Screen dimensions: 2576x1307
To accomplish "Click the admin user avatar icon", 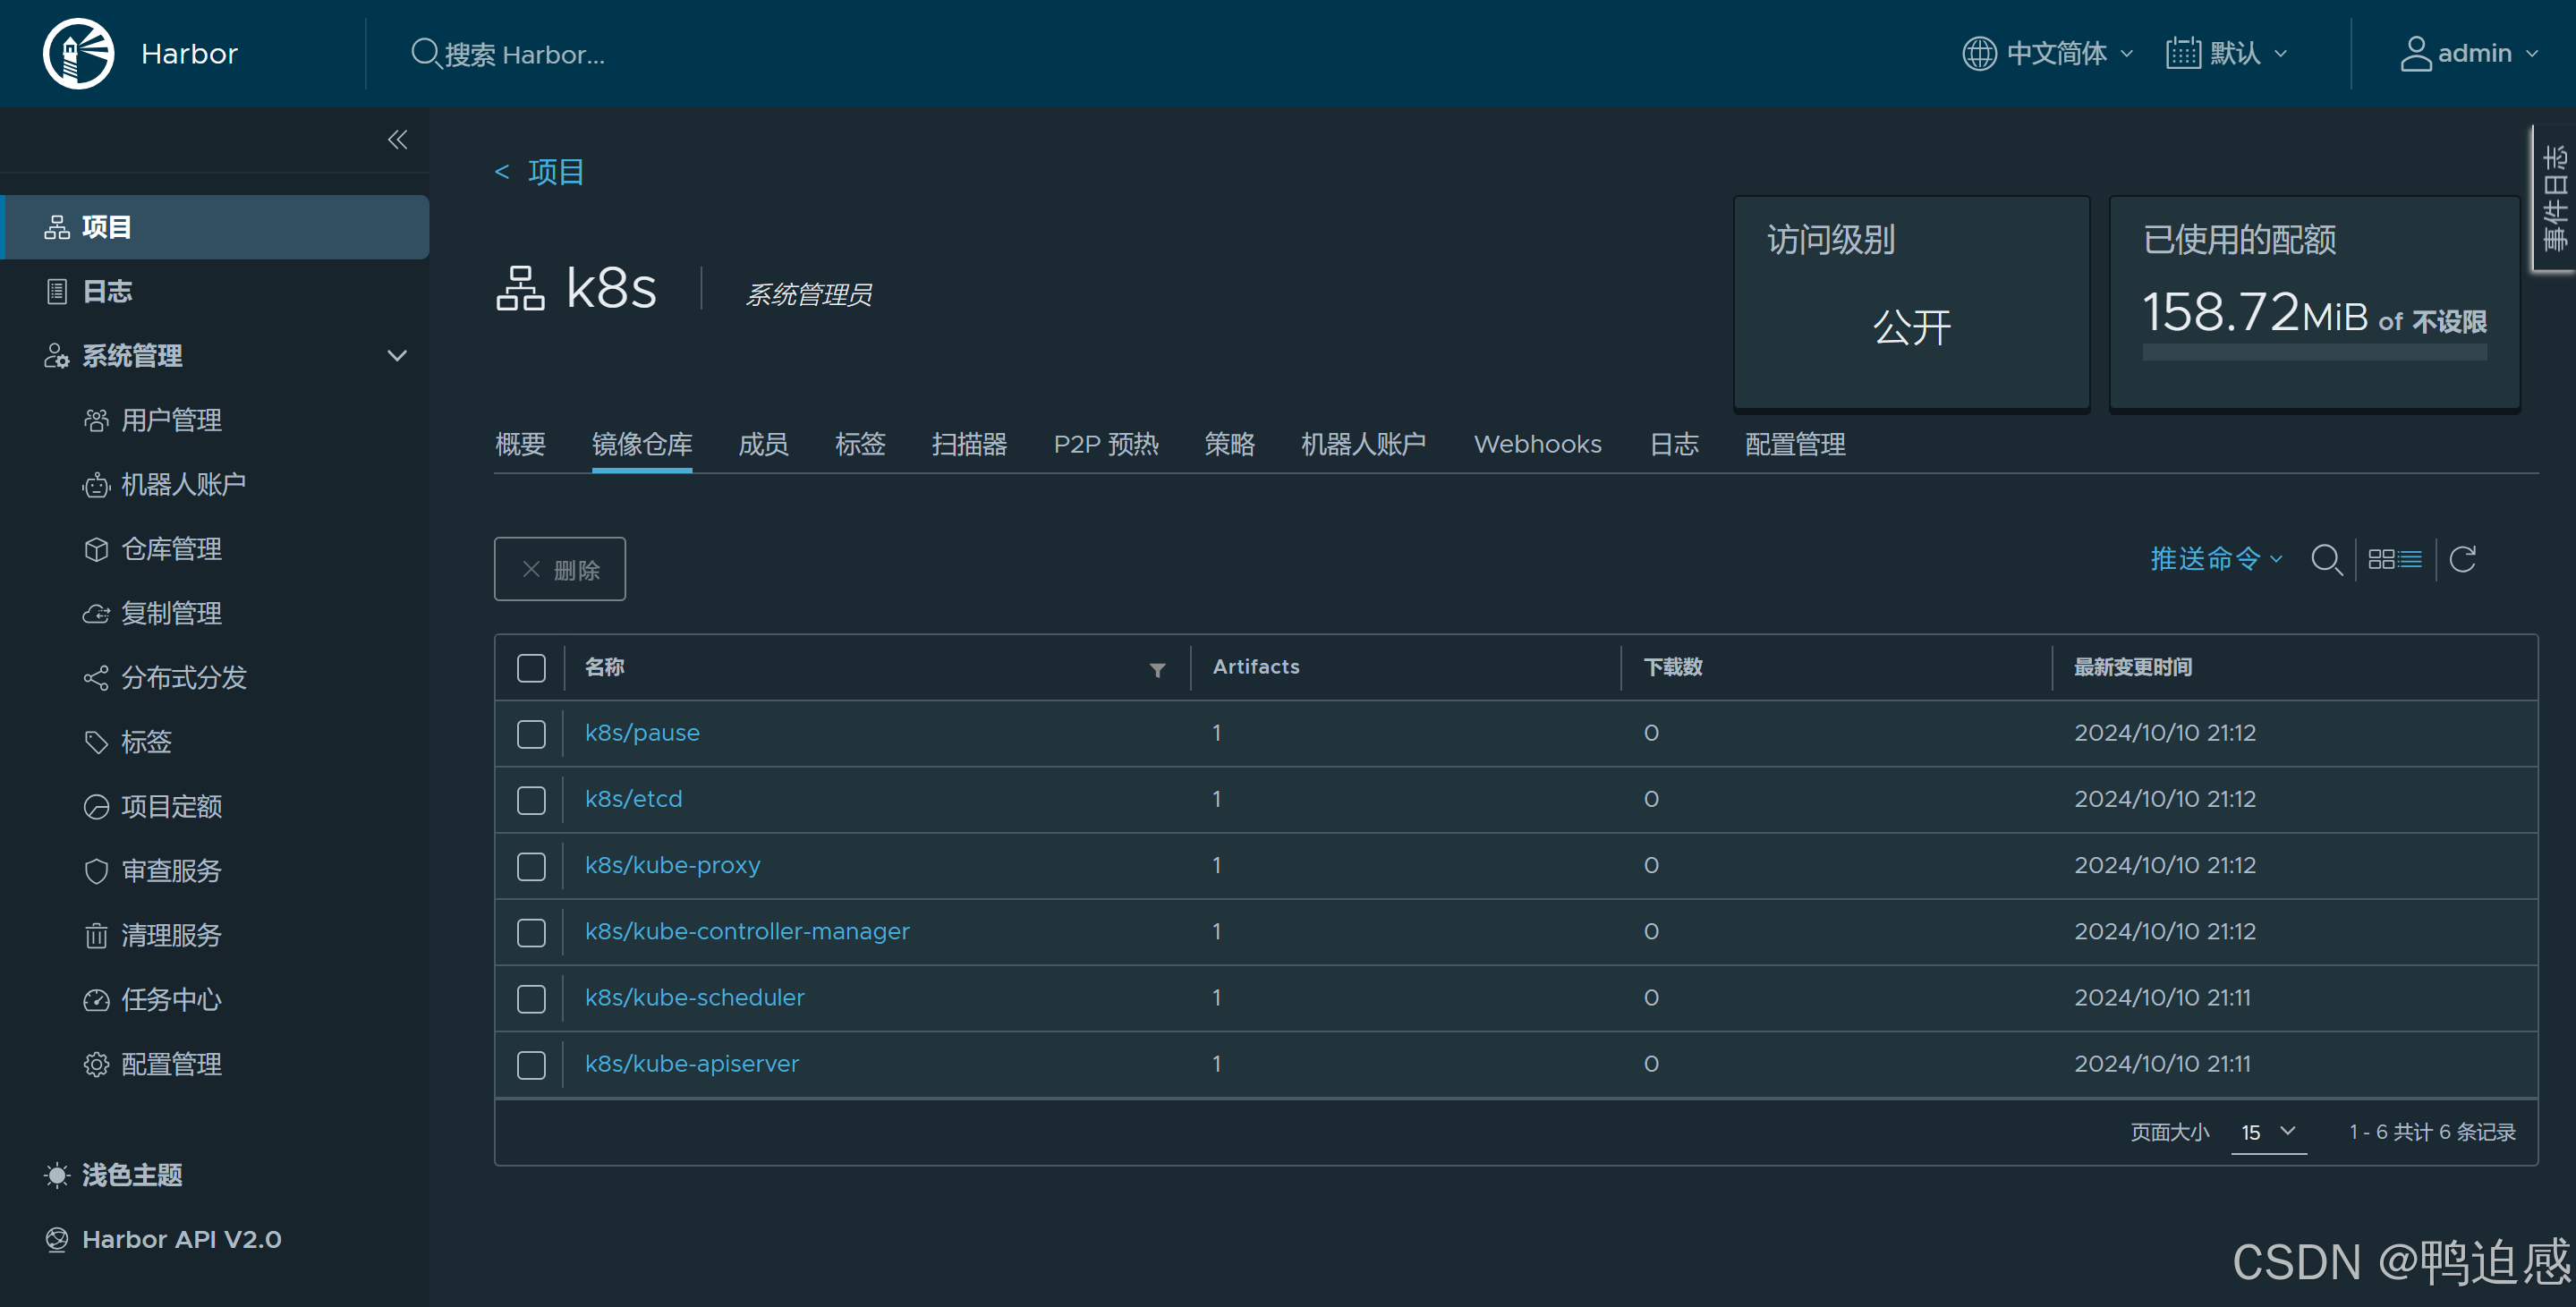I will tap(2415, 53).
